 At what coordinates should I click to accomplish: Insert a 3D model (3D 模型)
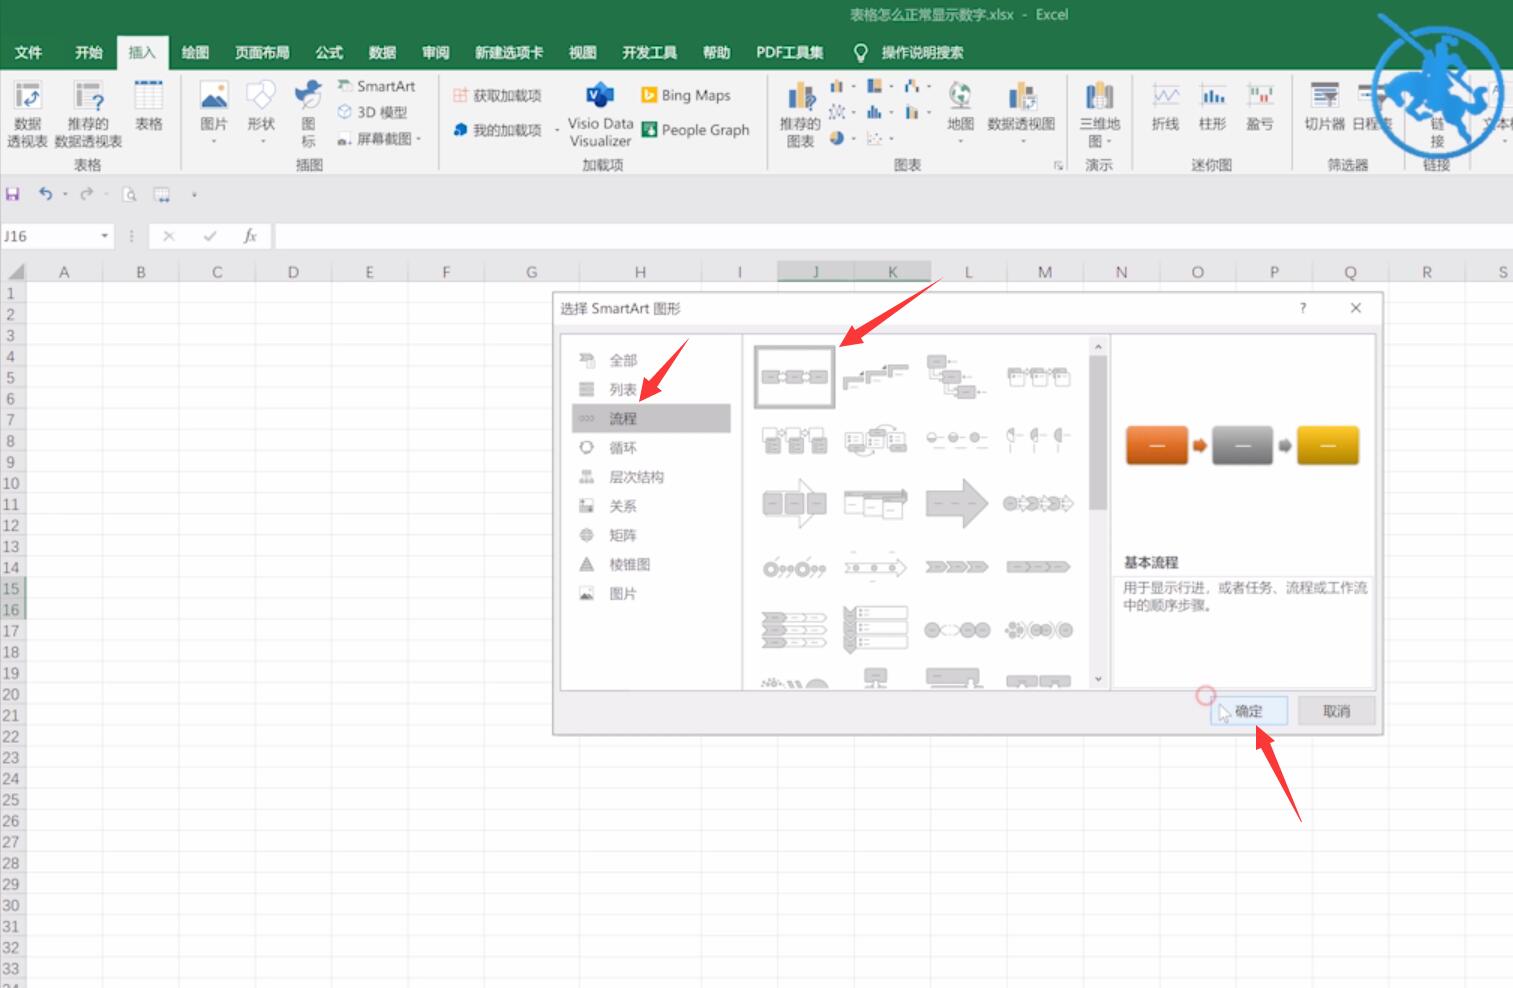[372, 112]
